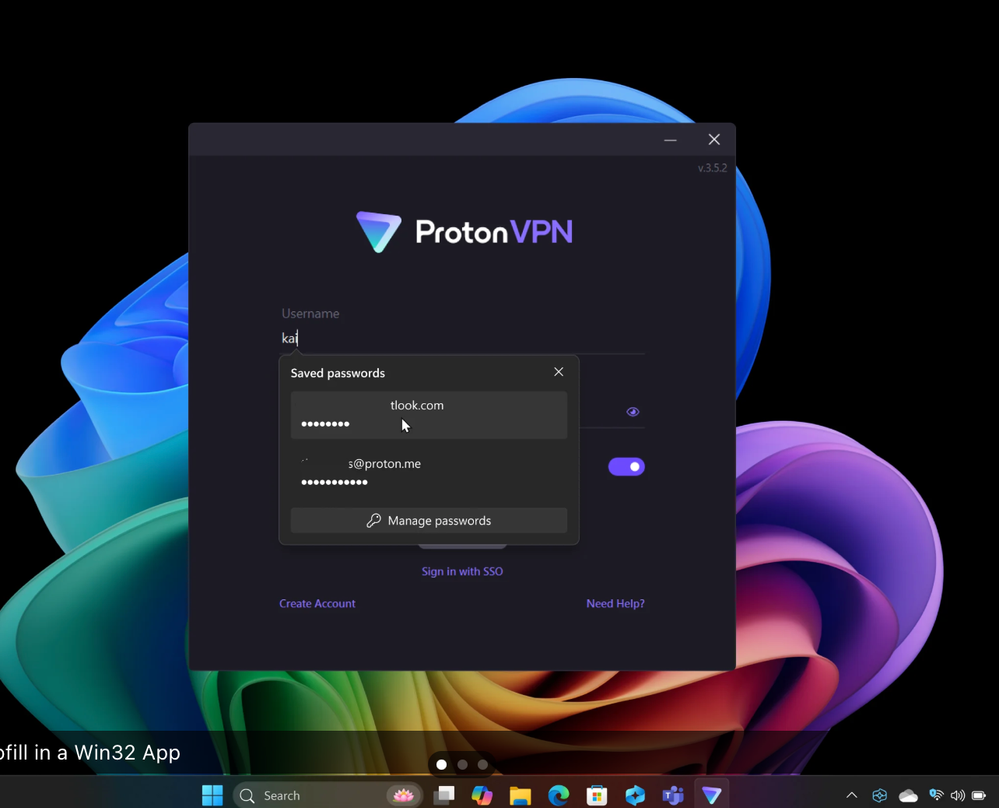
Task: Select the second carousel page dot
Action: click(463, 765)
